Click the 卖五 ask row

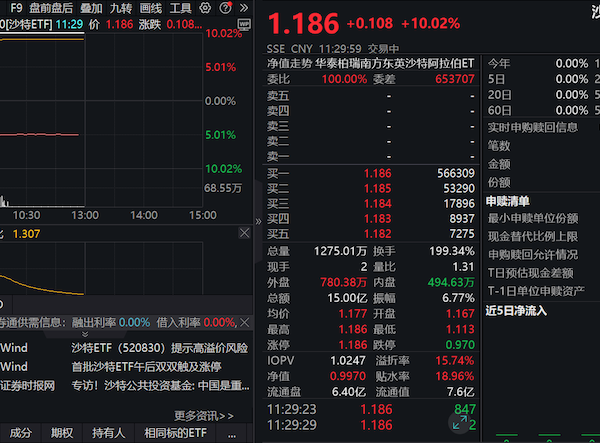click(x=370, y=96)
